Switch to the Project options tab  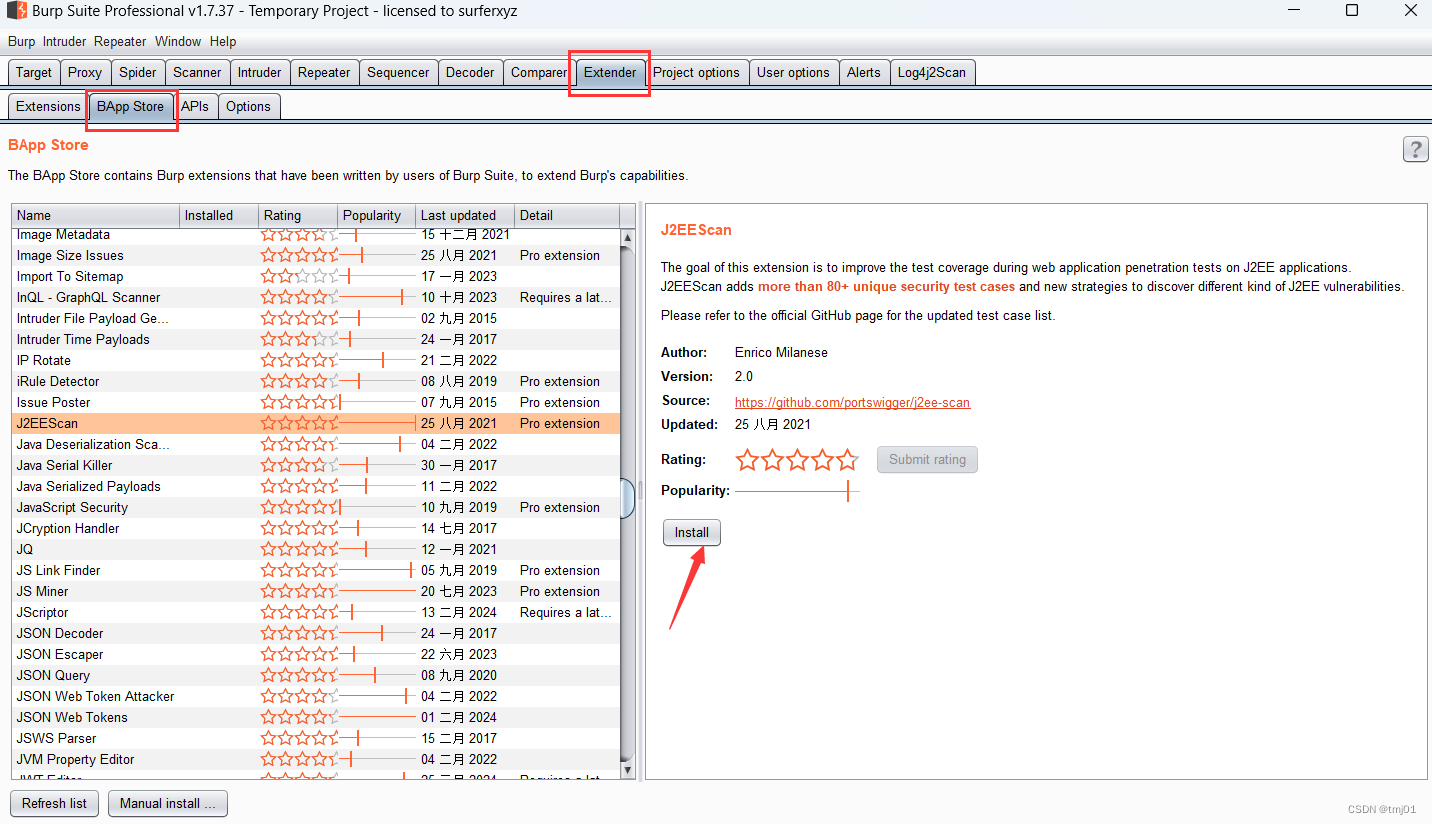696,72
